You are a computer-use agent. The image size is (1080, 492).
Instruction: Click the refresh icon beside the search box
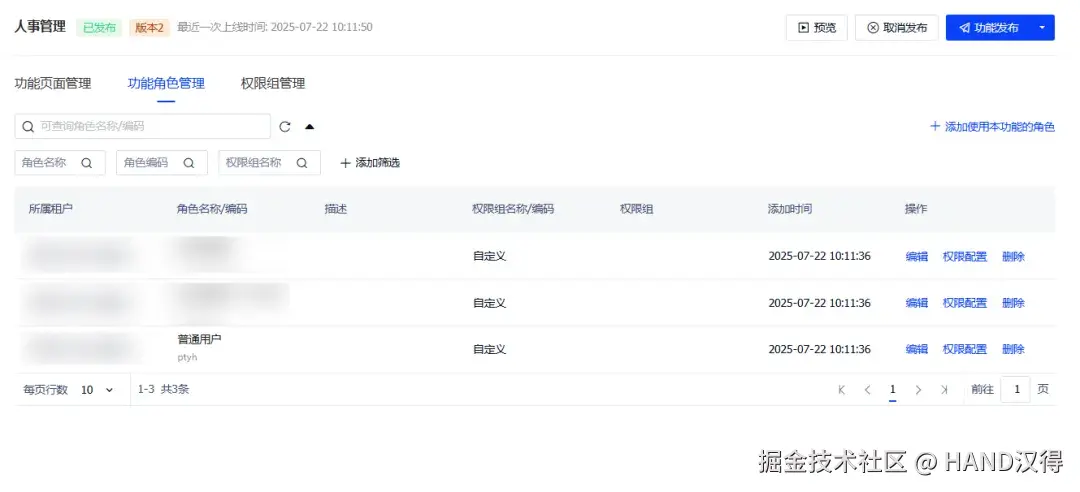[284, 127]
